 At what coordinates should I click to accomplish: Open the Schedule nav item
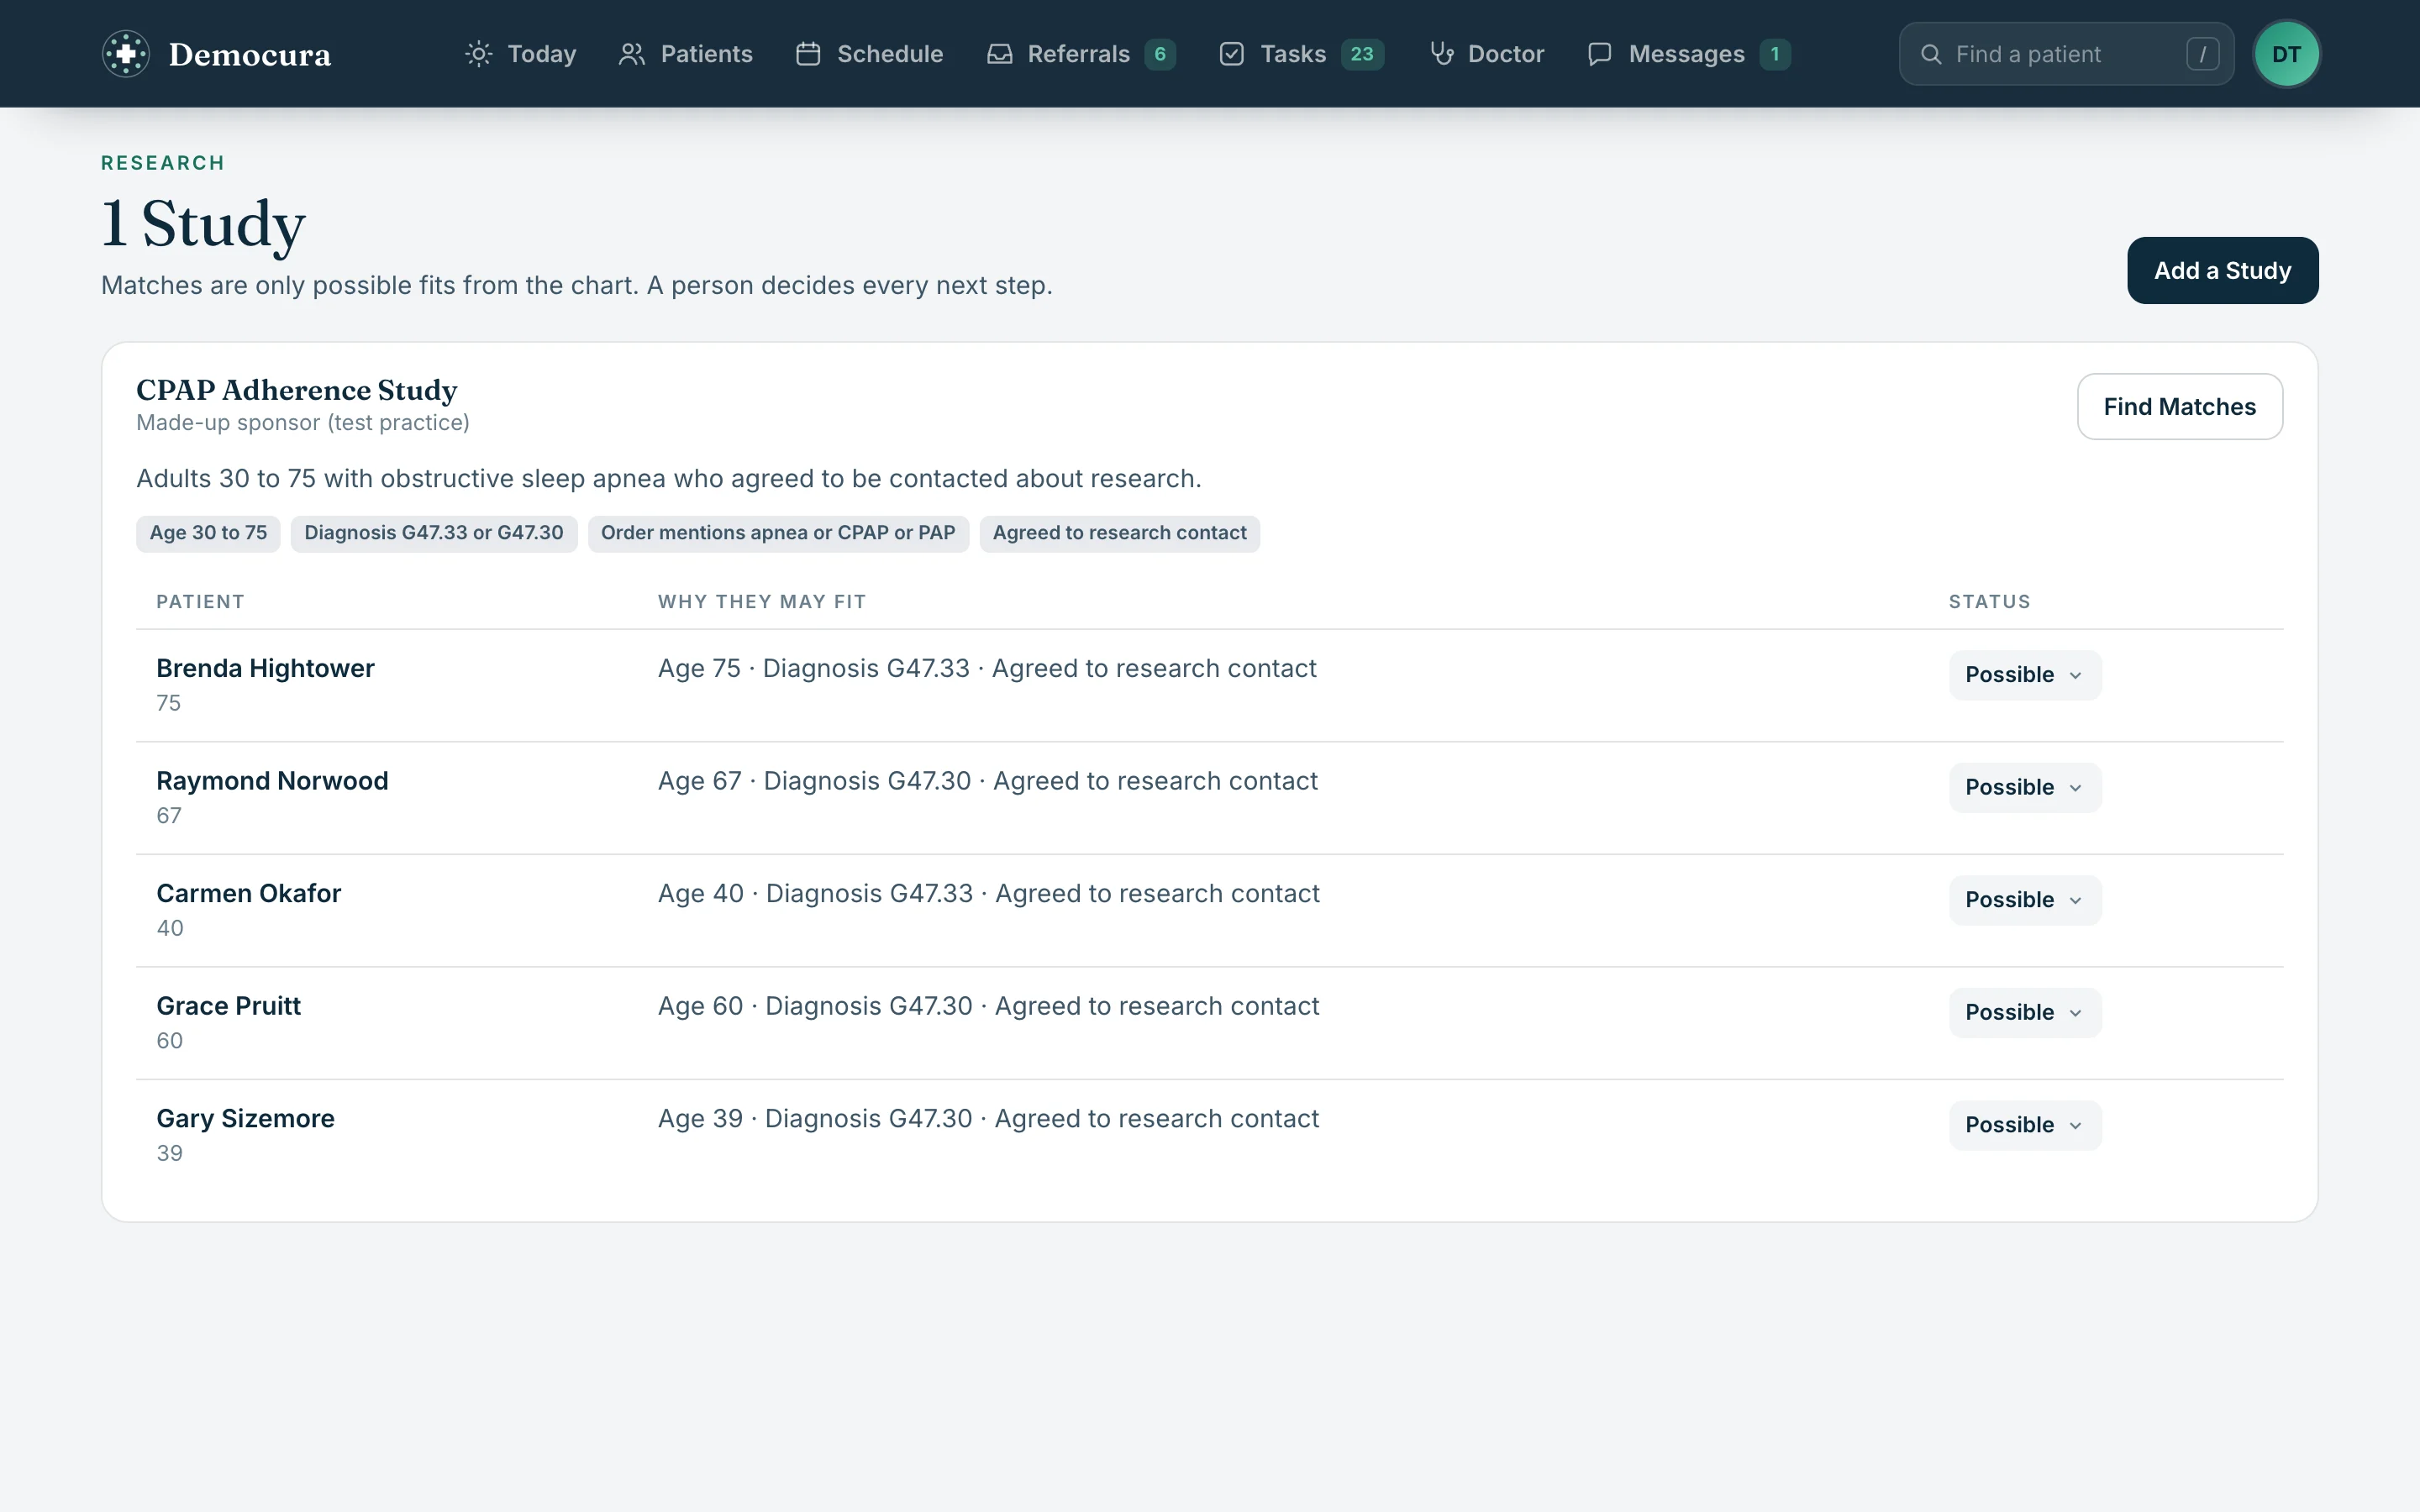point(870,54)
